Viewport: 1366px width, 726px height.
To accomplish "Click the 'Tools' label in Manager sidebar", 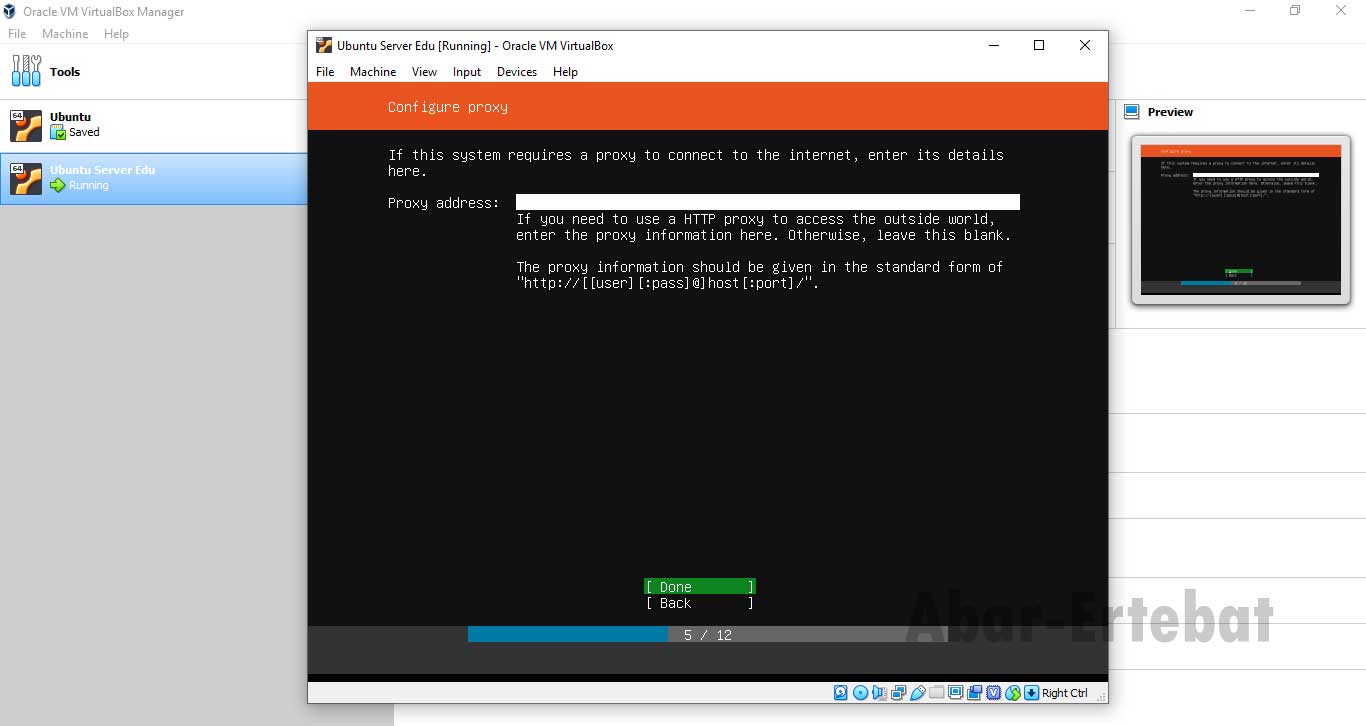I will (65, 72).
